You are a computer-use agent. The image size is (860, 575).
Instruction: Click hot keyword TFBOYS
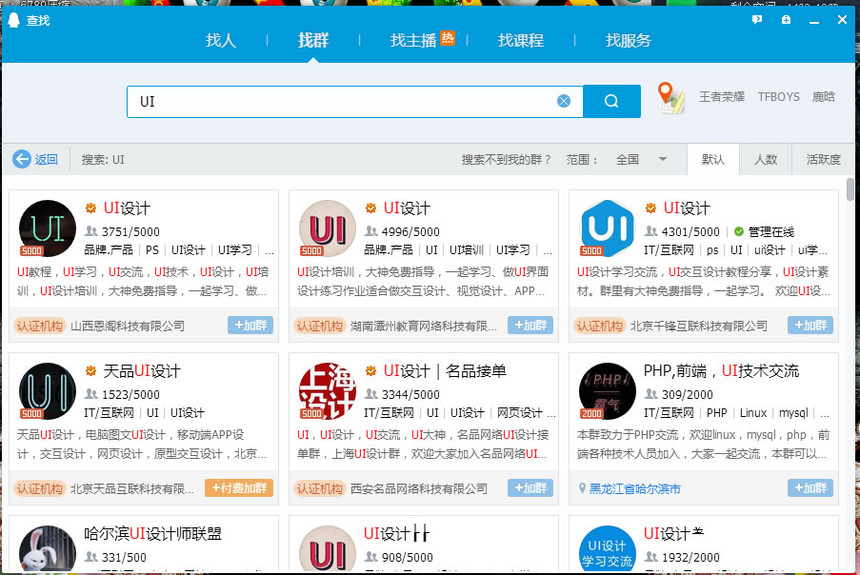point(779,97)
